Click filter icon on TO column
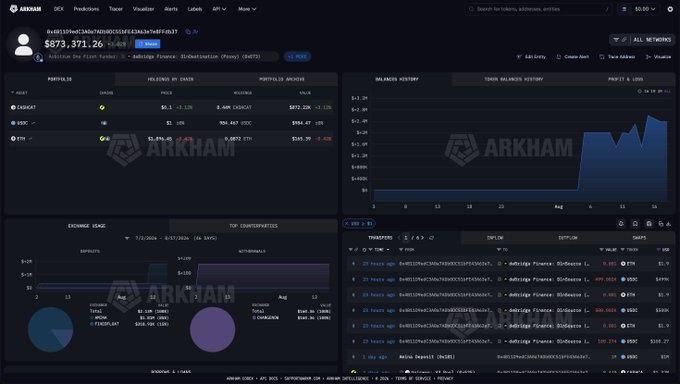This screenshot has width=680, height=384. pos(499,249)
